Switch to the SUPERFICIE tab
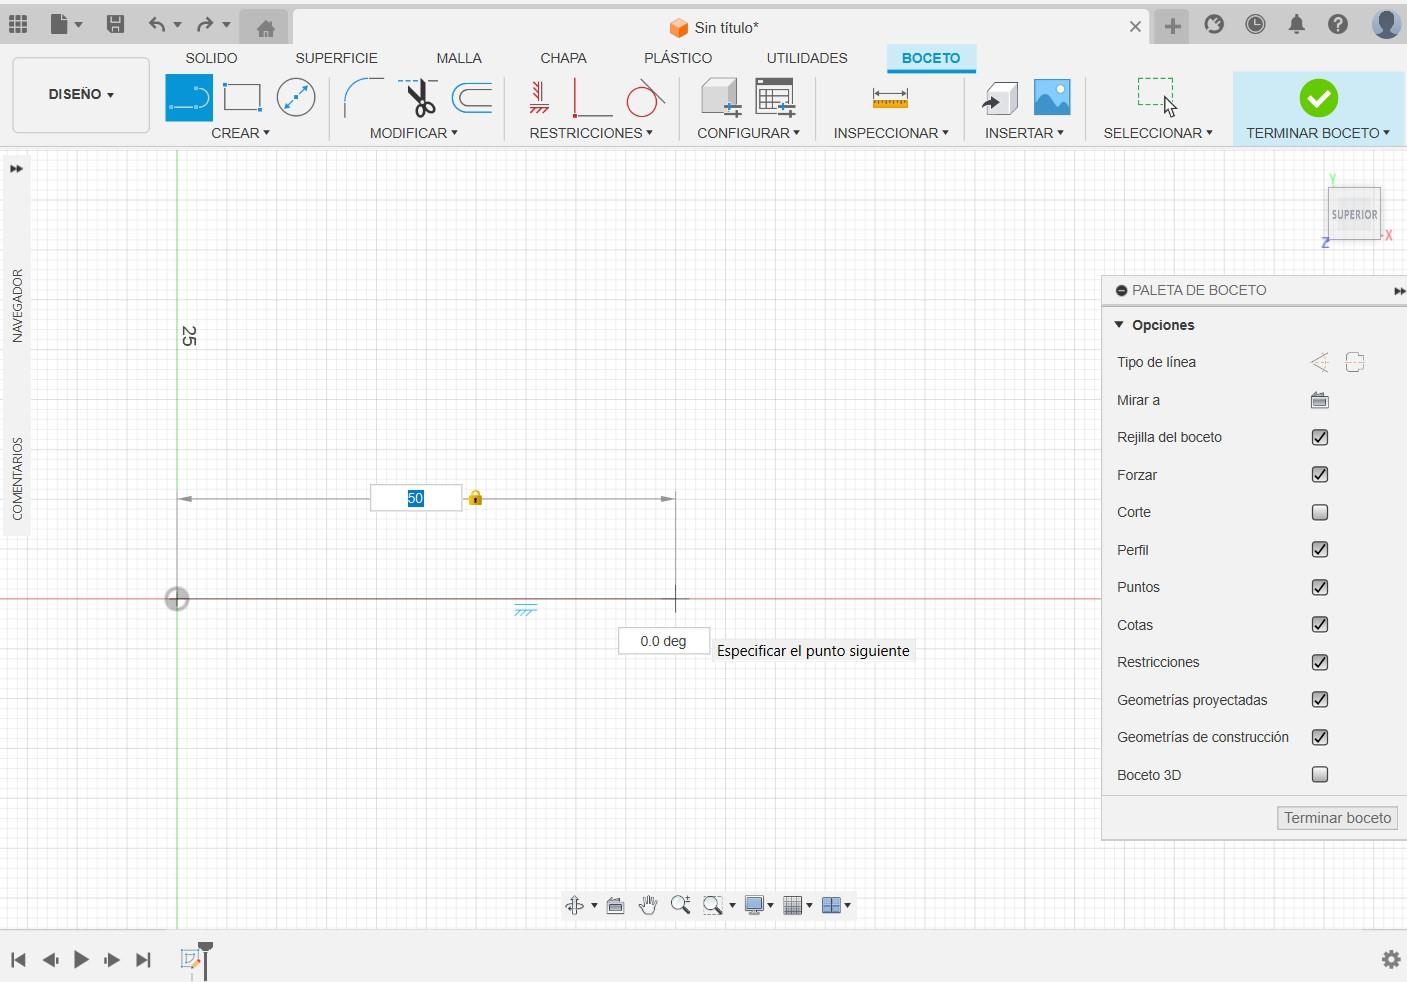1407x982 pixels. [x=336, y=58]
